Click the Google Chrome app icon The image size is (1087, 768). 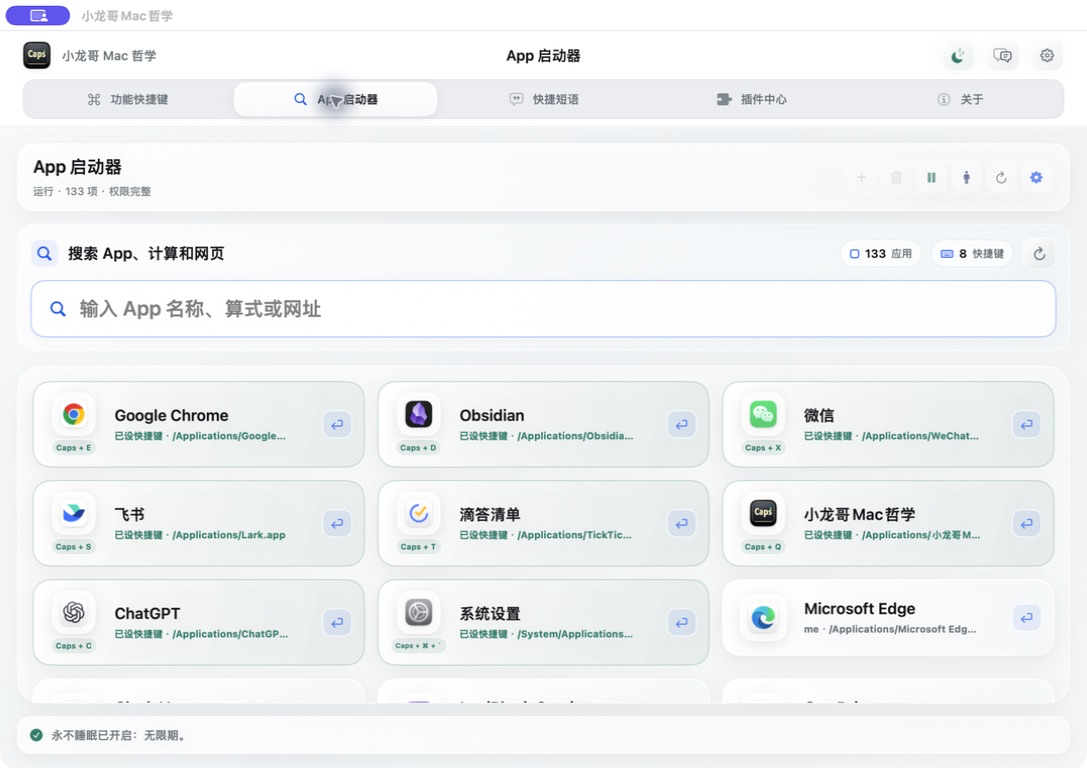[x=73, y=414]
